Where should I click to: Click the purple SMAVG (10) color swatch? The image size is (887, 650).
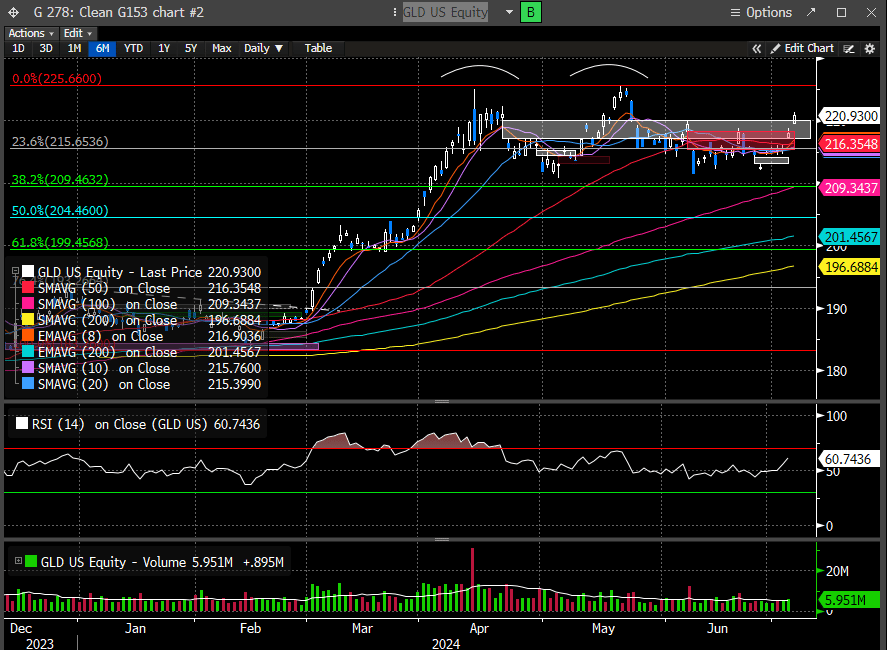pos(28,368)
